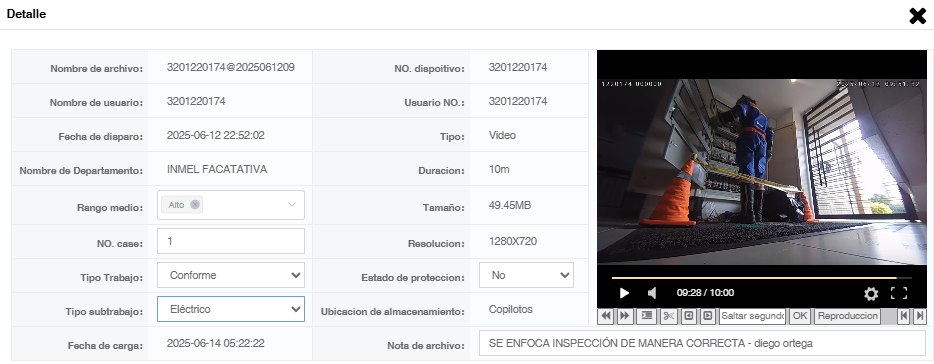The width and height of the screenshot is (934, 364).
Task: Open the Tipo subtrabajo dropdown
Action: pos(231,309)
